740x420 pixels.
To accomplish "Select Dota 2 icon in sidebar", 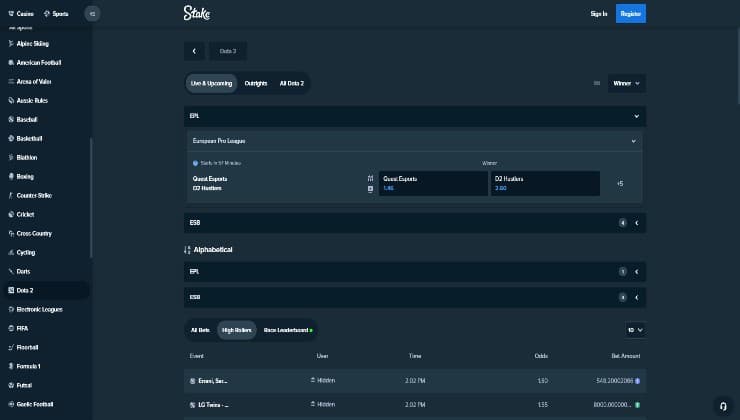I will point(11,290).
